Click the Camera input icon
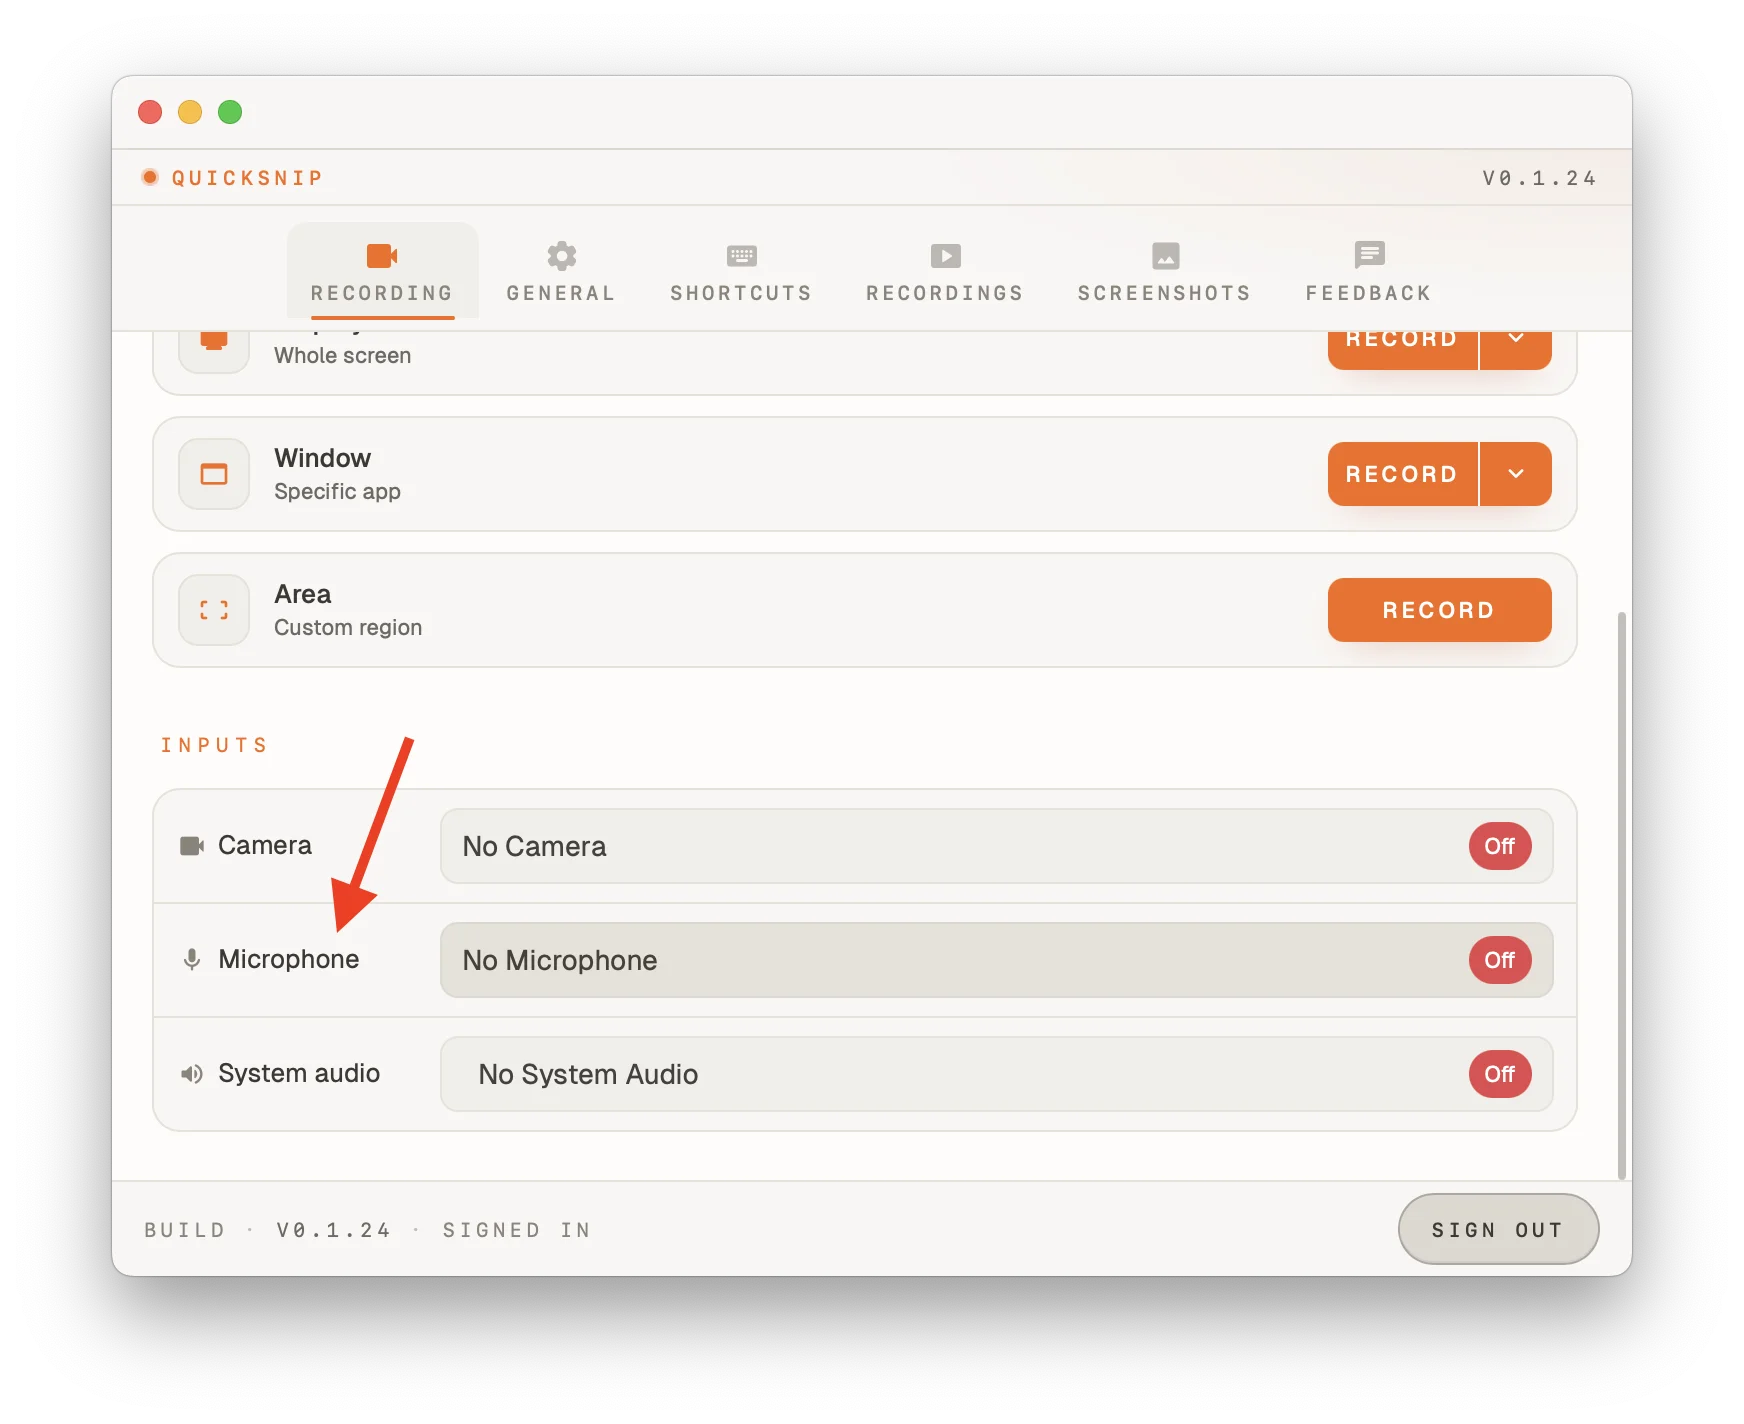The height and width of the screenshot is (1424, 1744). [x=192, y=846]
